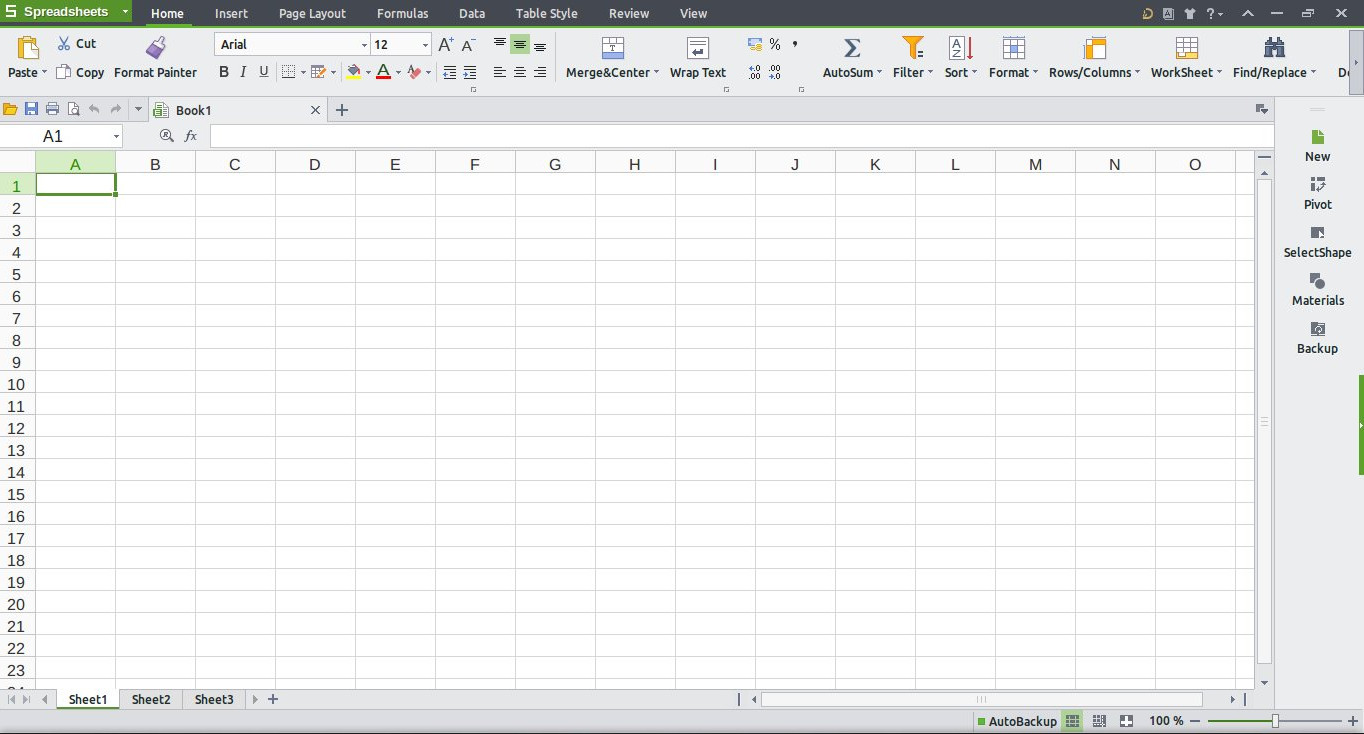This screenshot has width=1364, height=734.
Task: Open the Arial font name dropdown
Action: coord(364,45)
